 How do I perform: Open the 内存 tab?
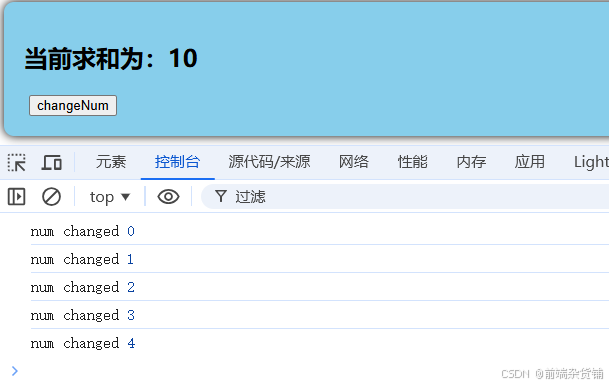(471, 162)
